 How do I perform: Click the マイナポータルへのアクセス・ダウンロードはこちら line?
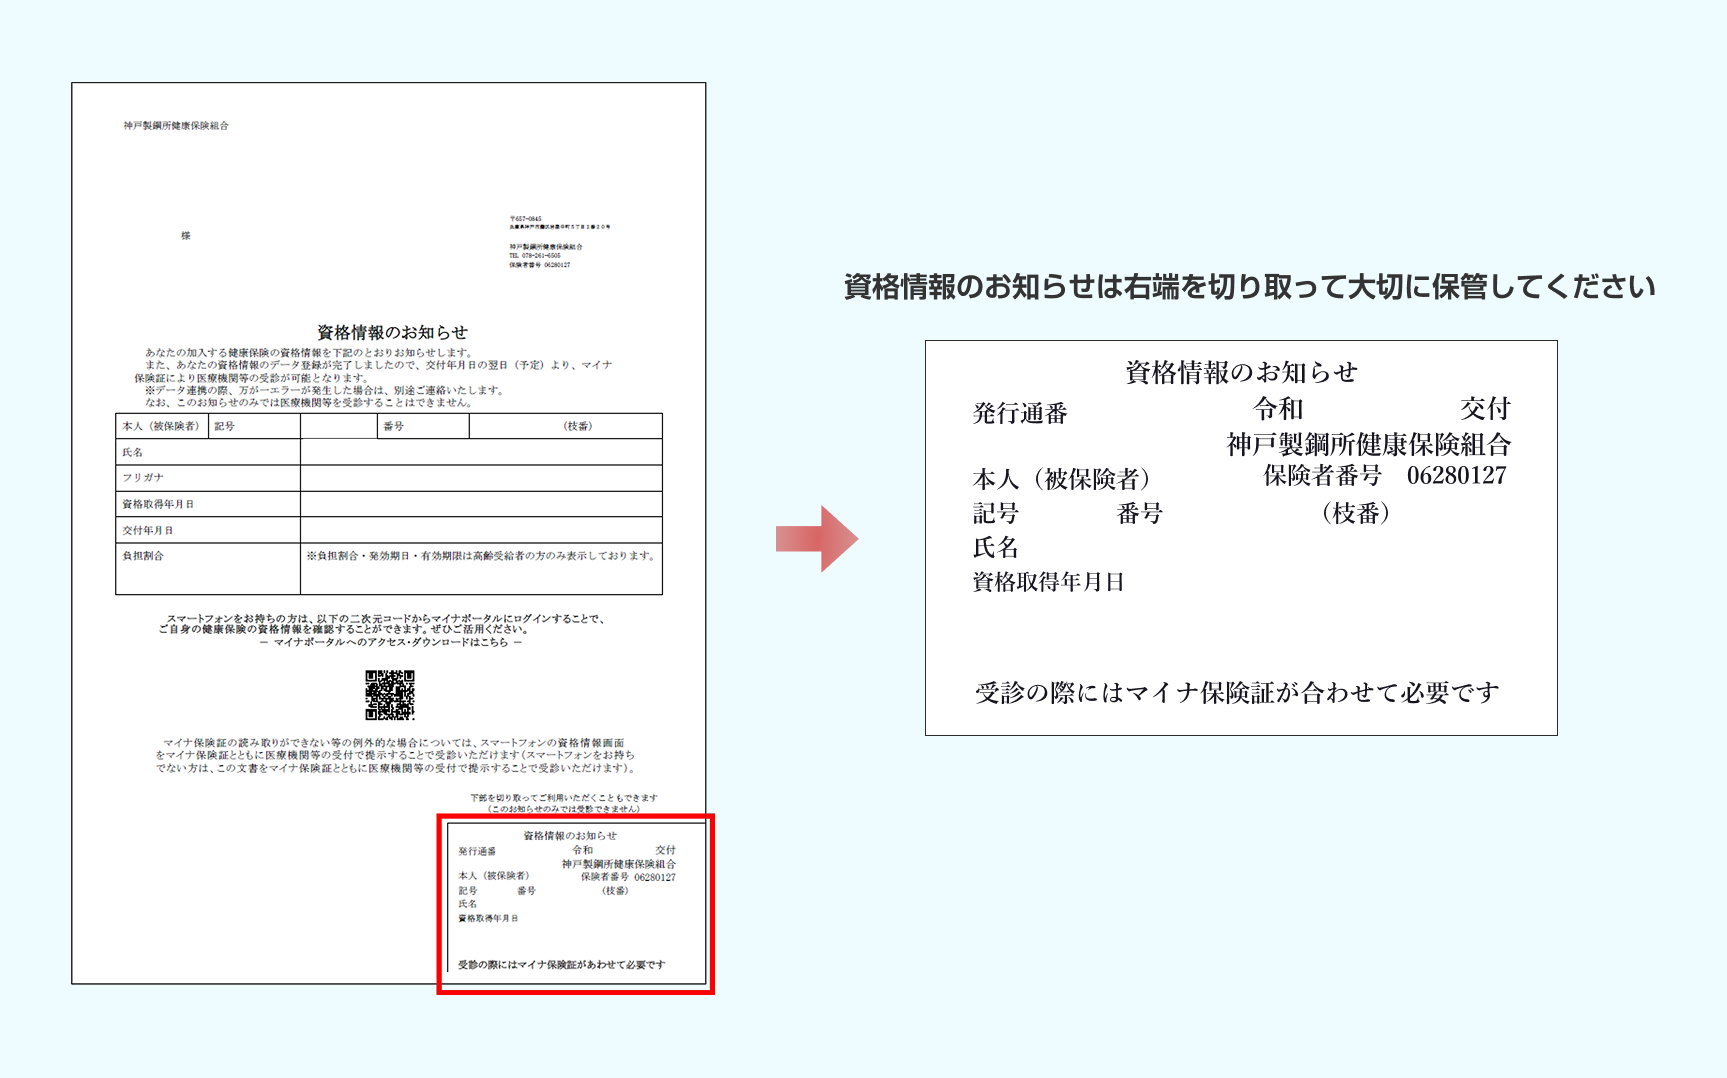click(x=390, y=643)
